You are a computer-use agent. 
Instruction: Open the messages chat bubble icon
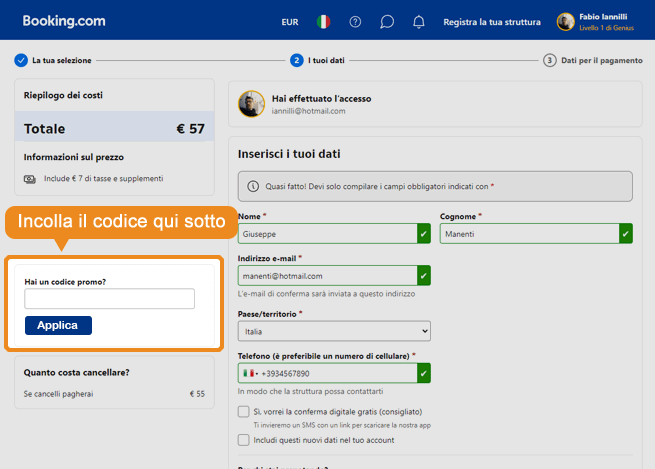[387, 21]
